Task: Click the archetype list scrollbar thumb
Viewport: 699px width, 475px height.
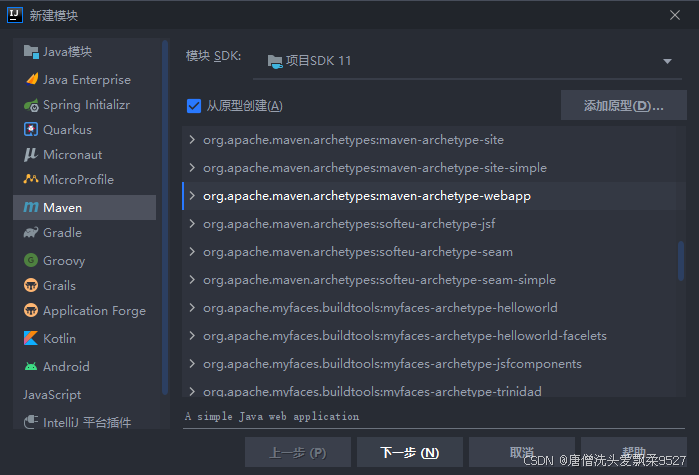Action: point(681,261)
